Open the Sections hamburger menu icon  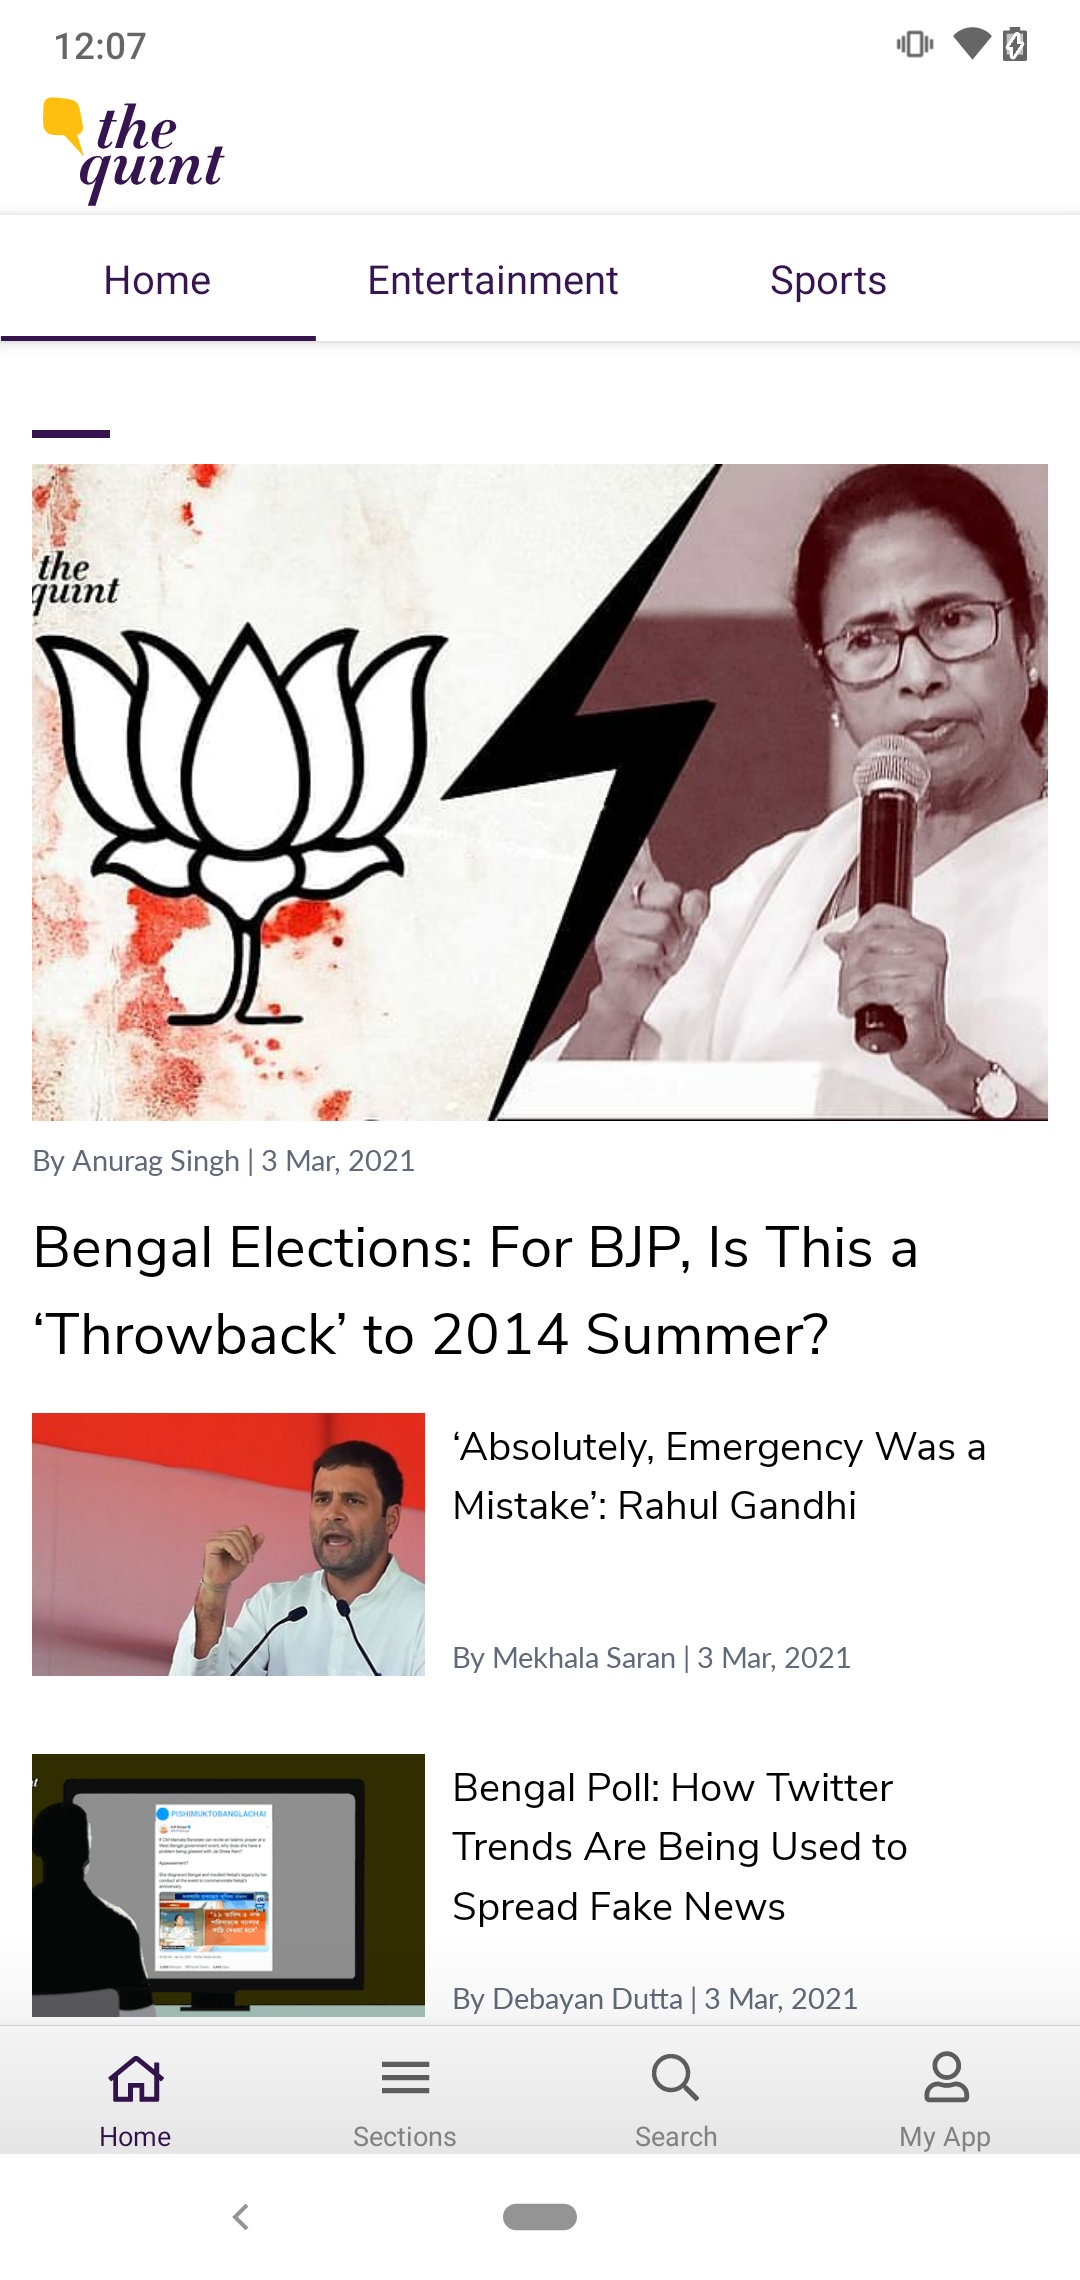click(405, 2078)
